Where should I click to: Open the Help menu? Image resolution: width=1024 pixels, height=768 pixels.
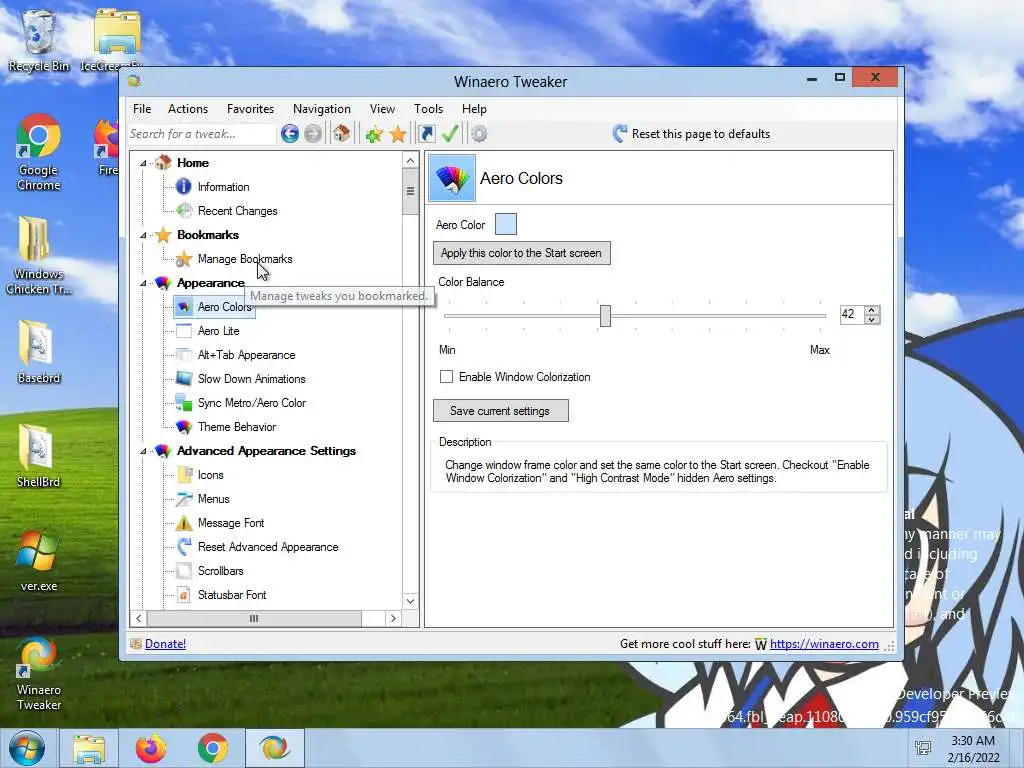(x=474, y=109)
